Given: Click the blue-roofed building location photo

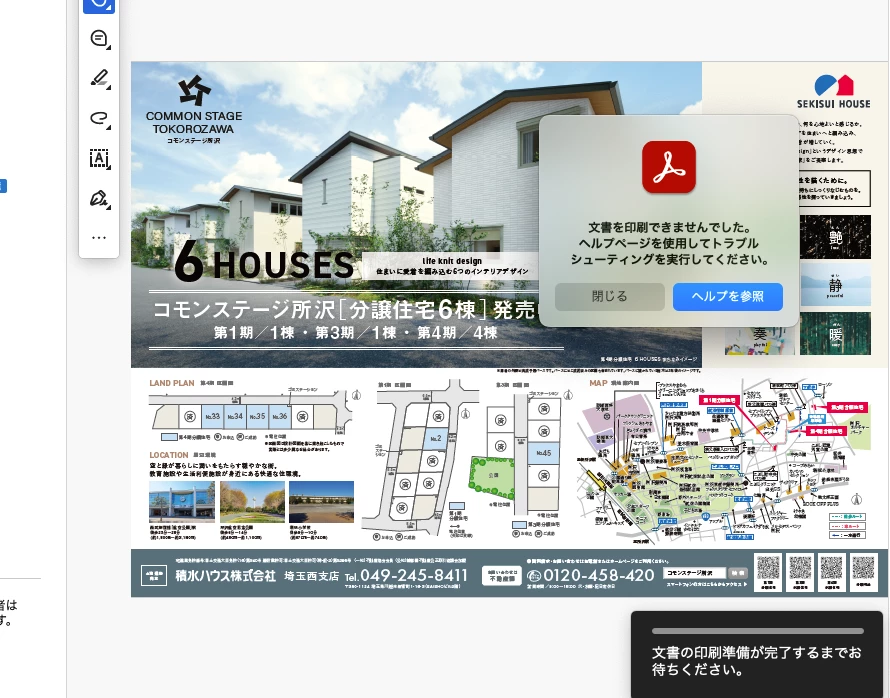Looking at the screenshot, I should tap(182, 502).
